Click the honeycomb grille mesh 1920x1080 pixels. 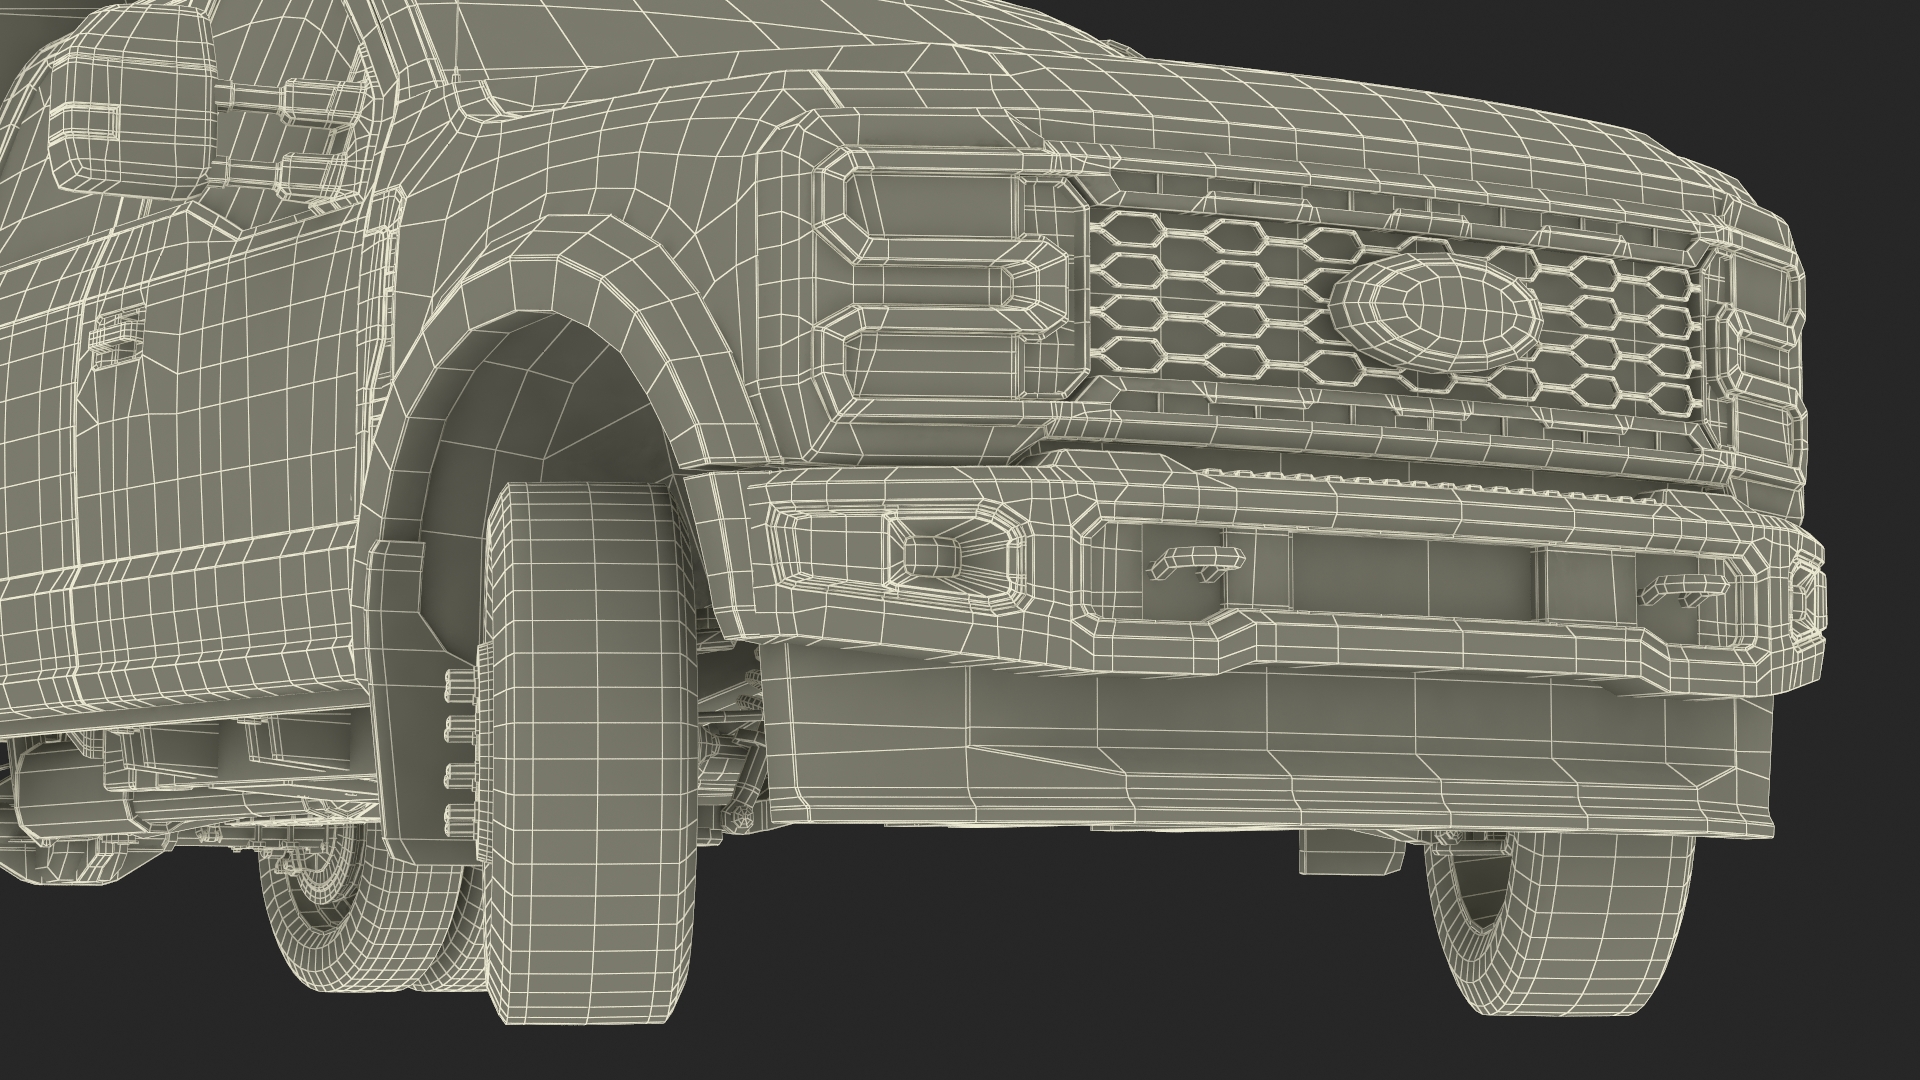1397,312
